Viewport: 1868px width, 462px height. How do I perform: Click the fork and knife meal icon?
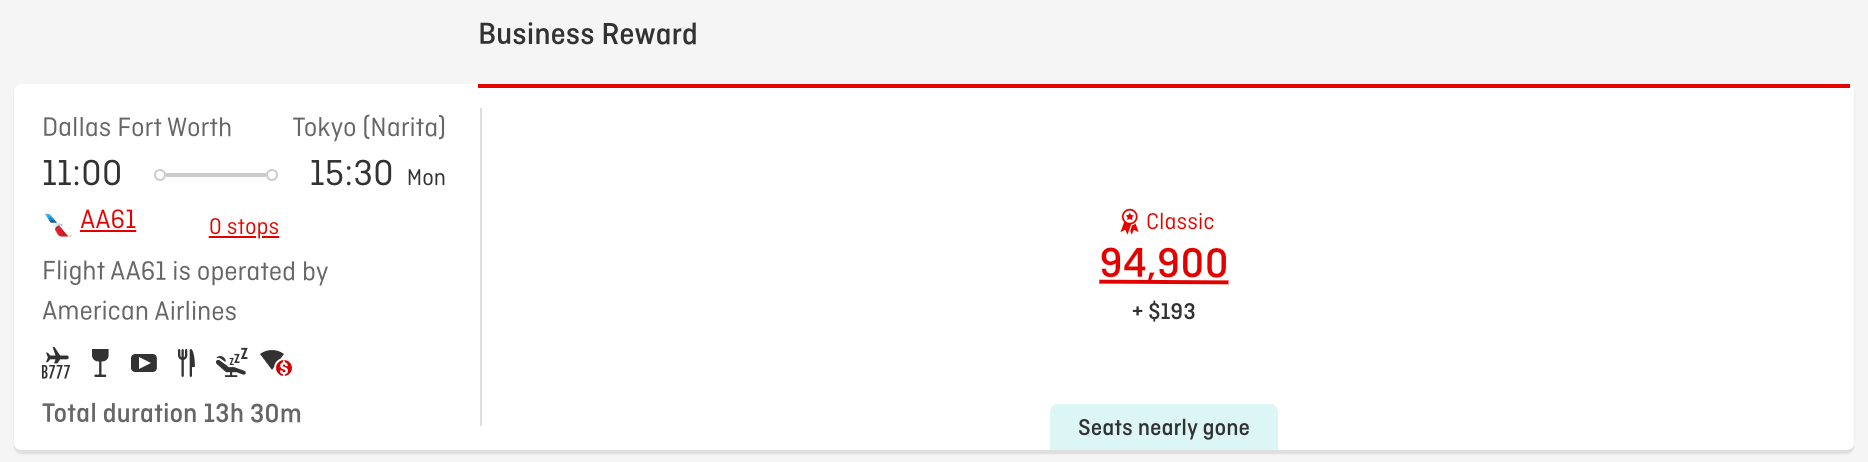coord(186,363)
